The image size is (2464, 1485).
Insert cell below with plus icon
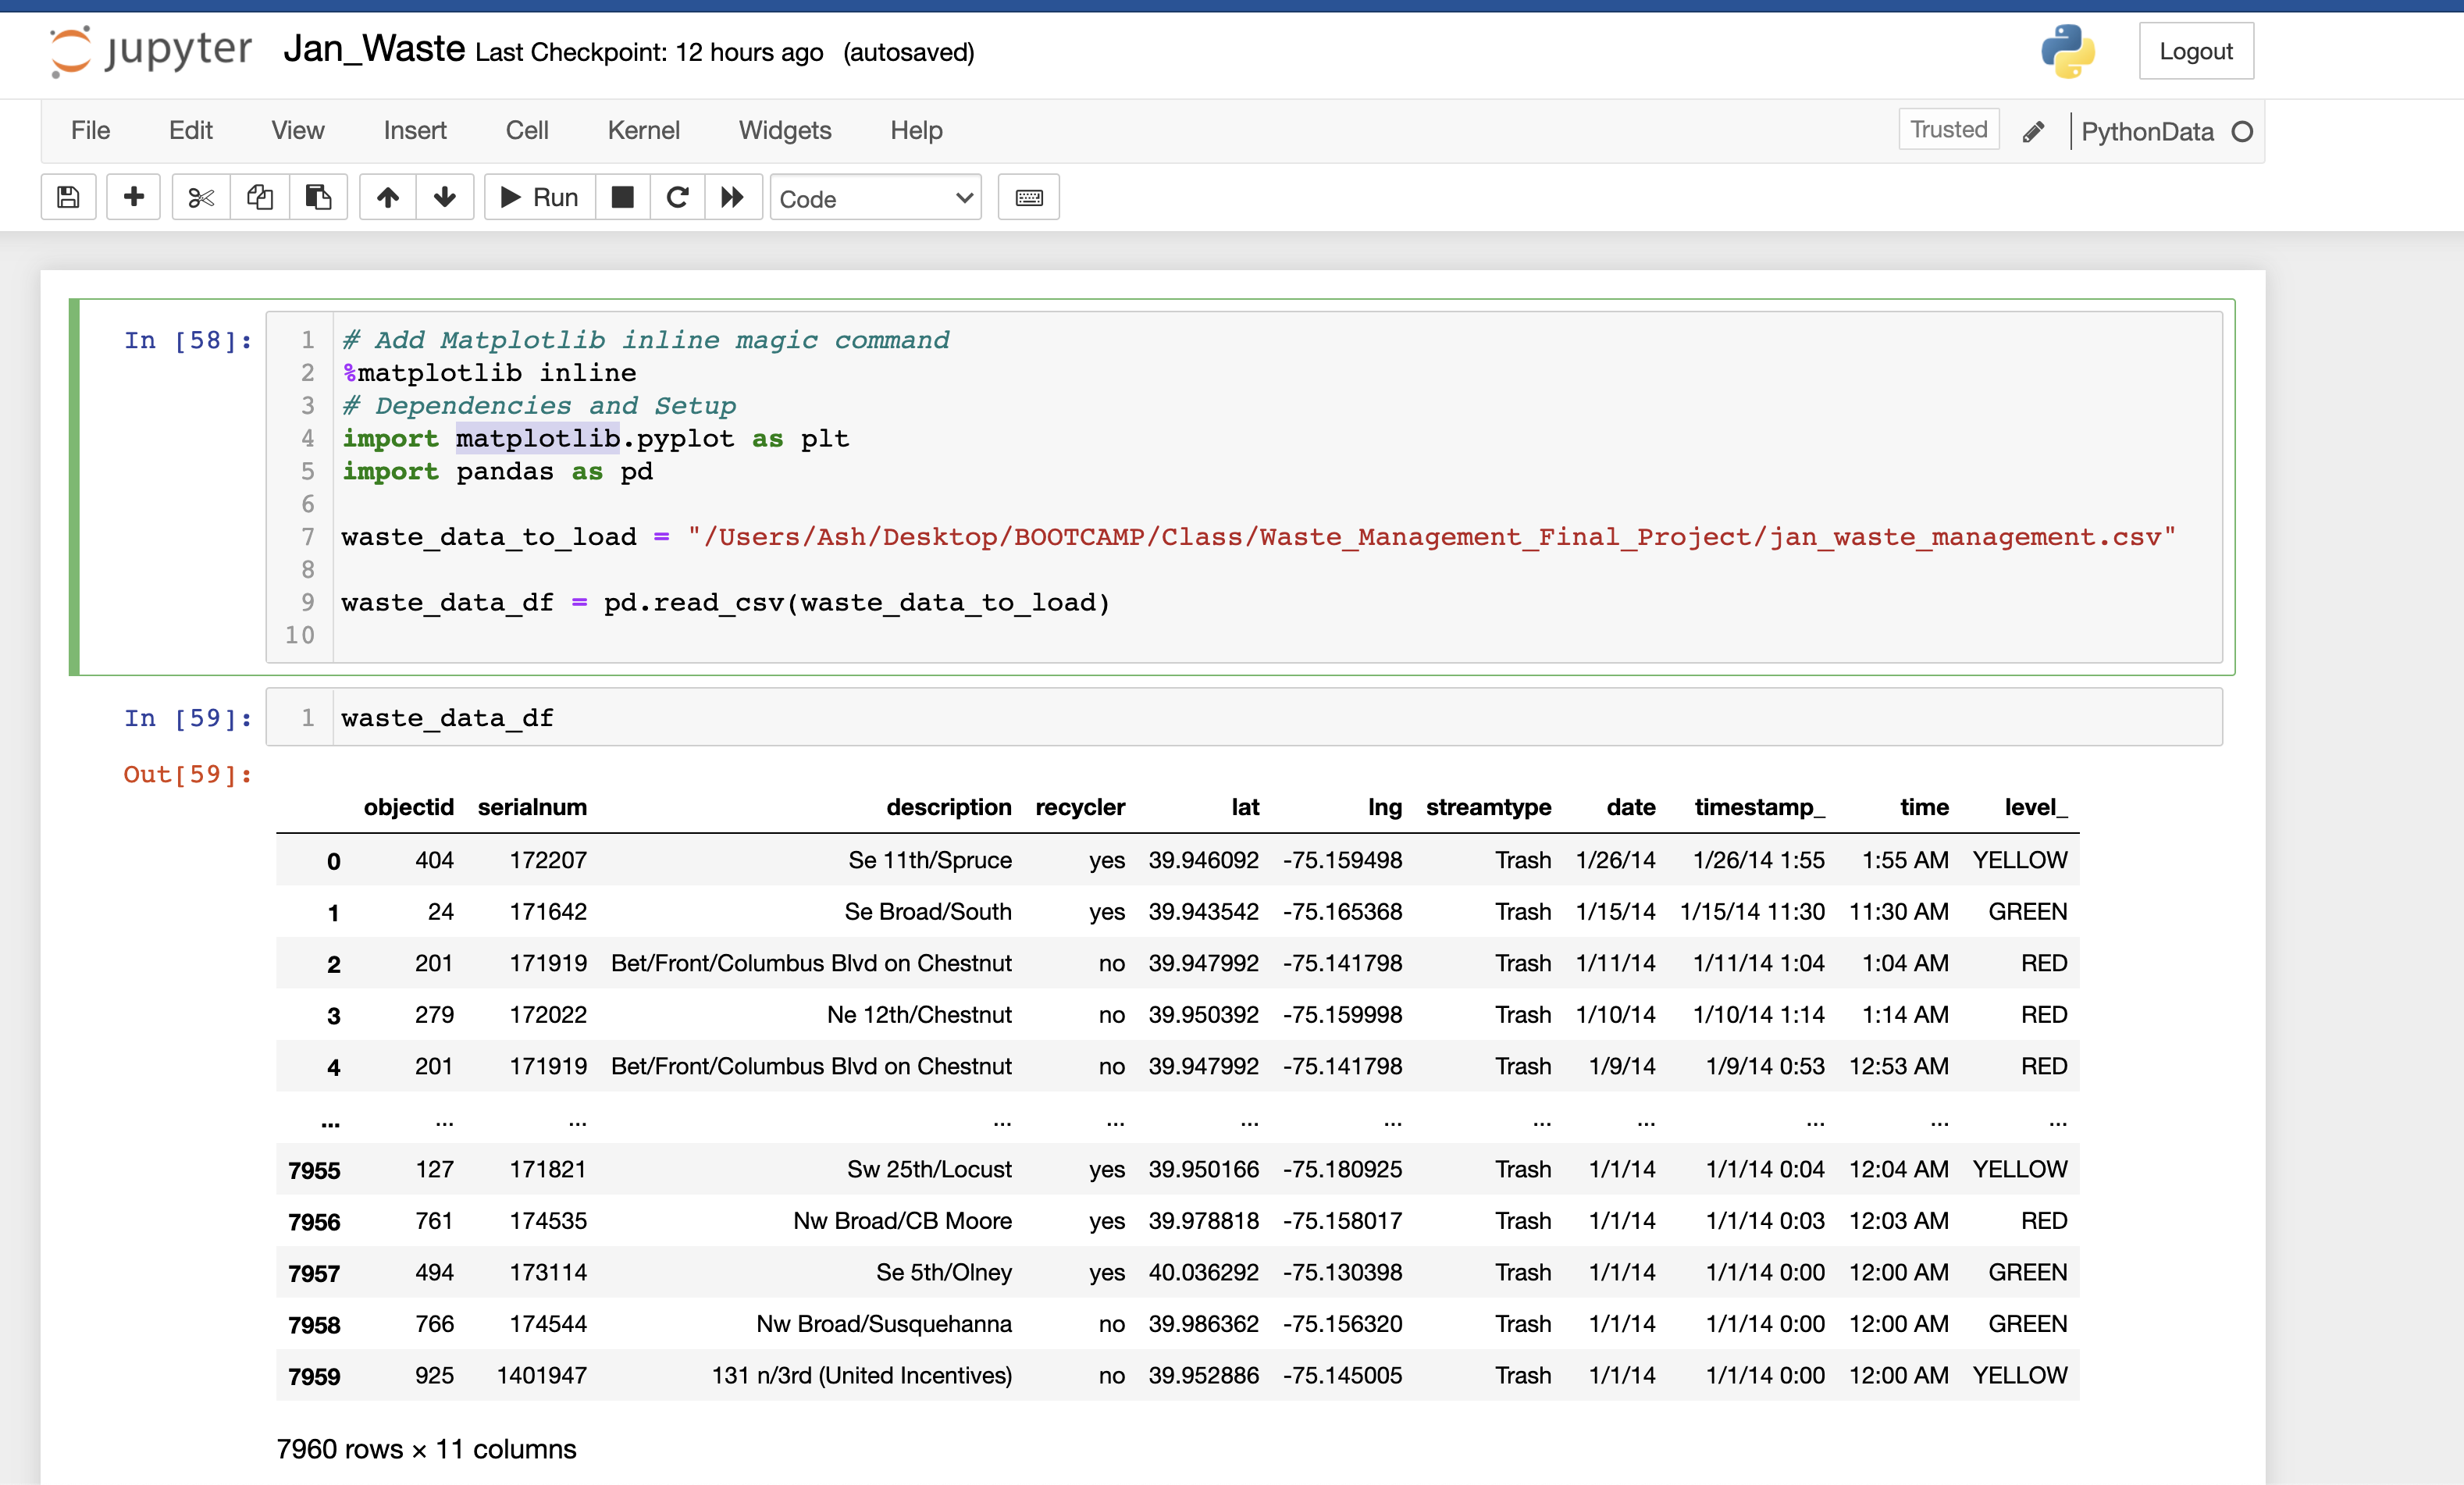coord(133,198)
